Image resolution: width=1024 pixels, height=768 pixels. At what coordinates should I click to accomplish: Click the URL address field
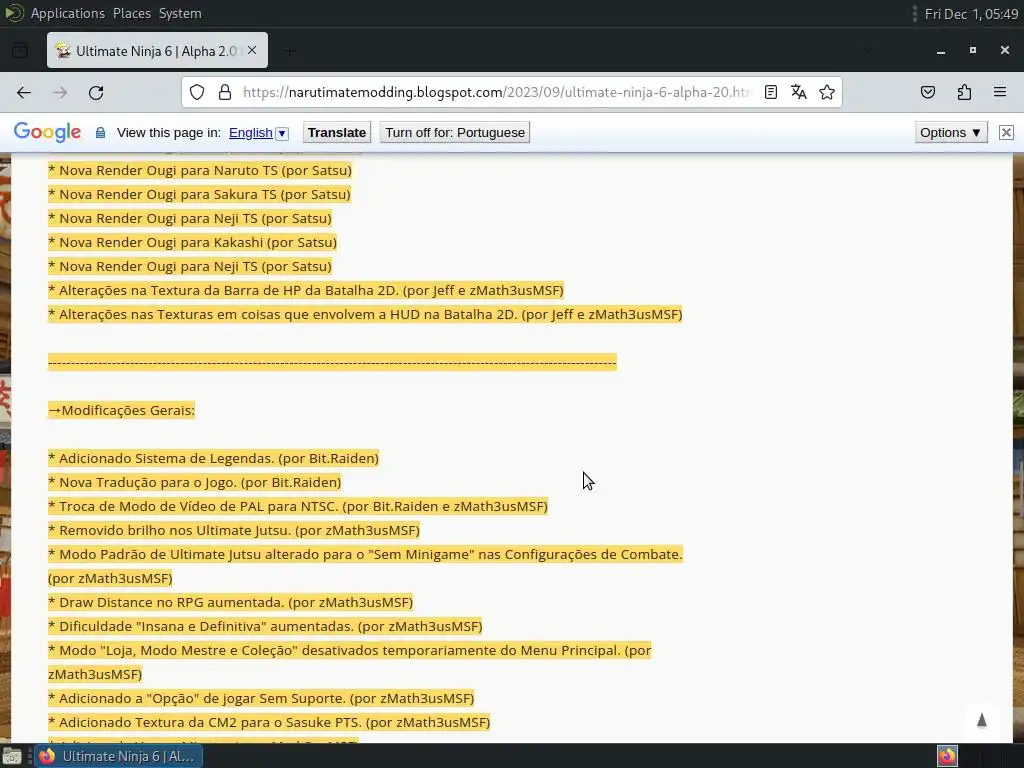[x=496, y=92]
